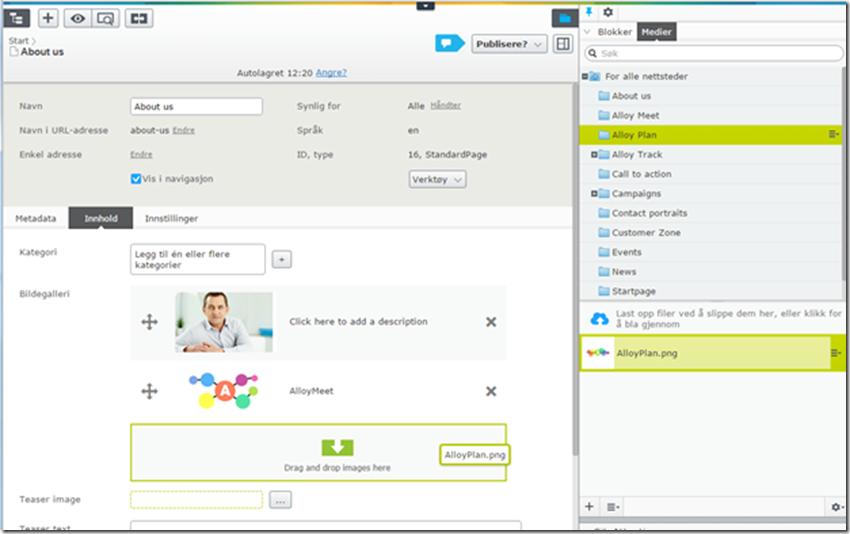Open the Blokker tab
Image resolution: width=850 pixels, height=534 pixels.
tap(614, 32)
